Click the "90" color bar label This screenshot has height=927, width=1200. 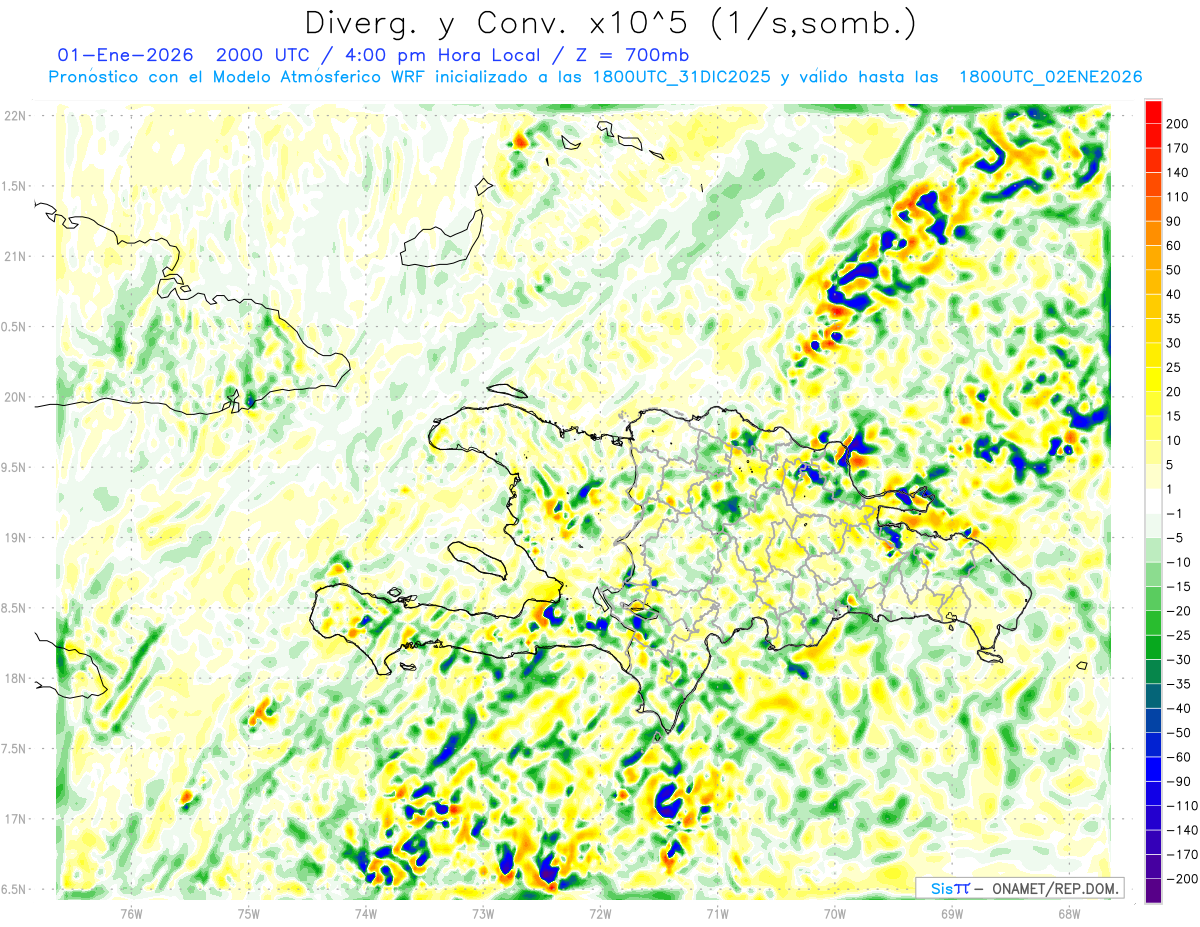(1175, 221)
